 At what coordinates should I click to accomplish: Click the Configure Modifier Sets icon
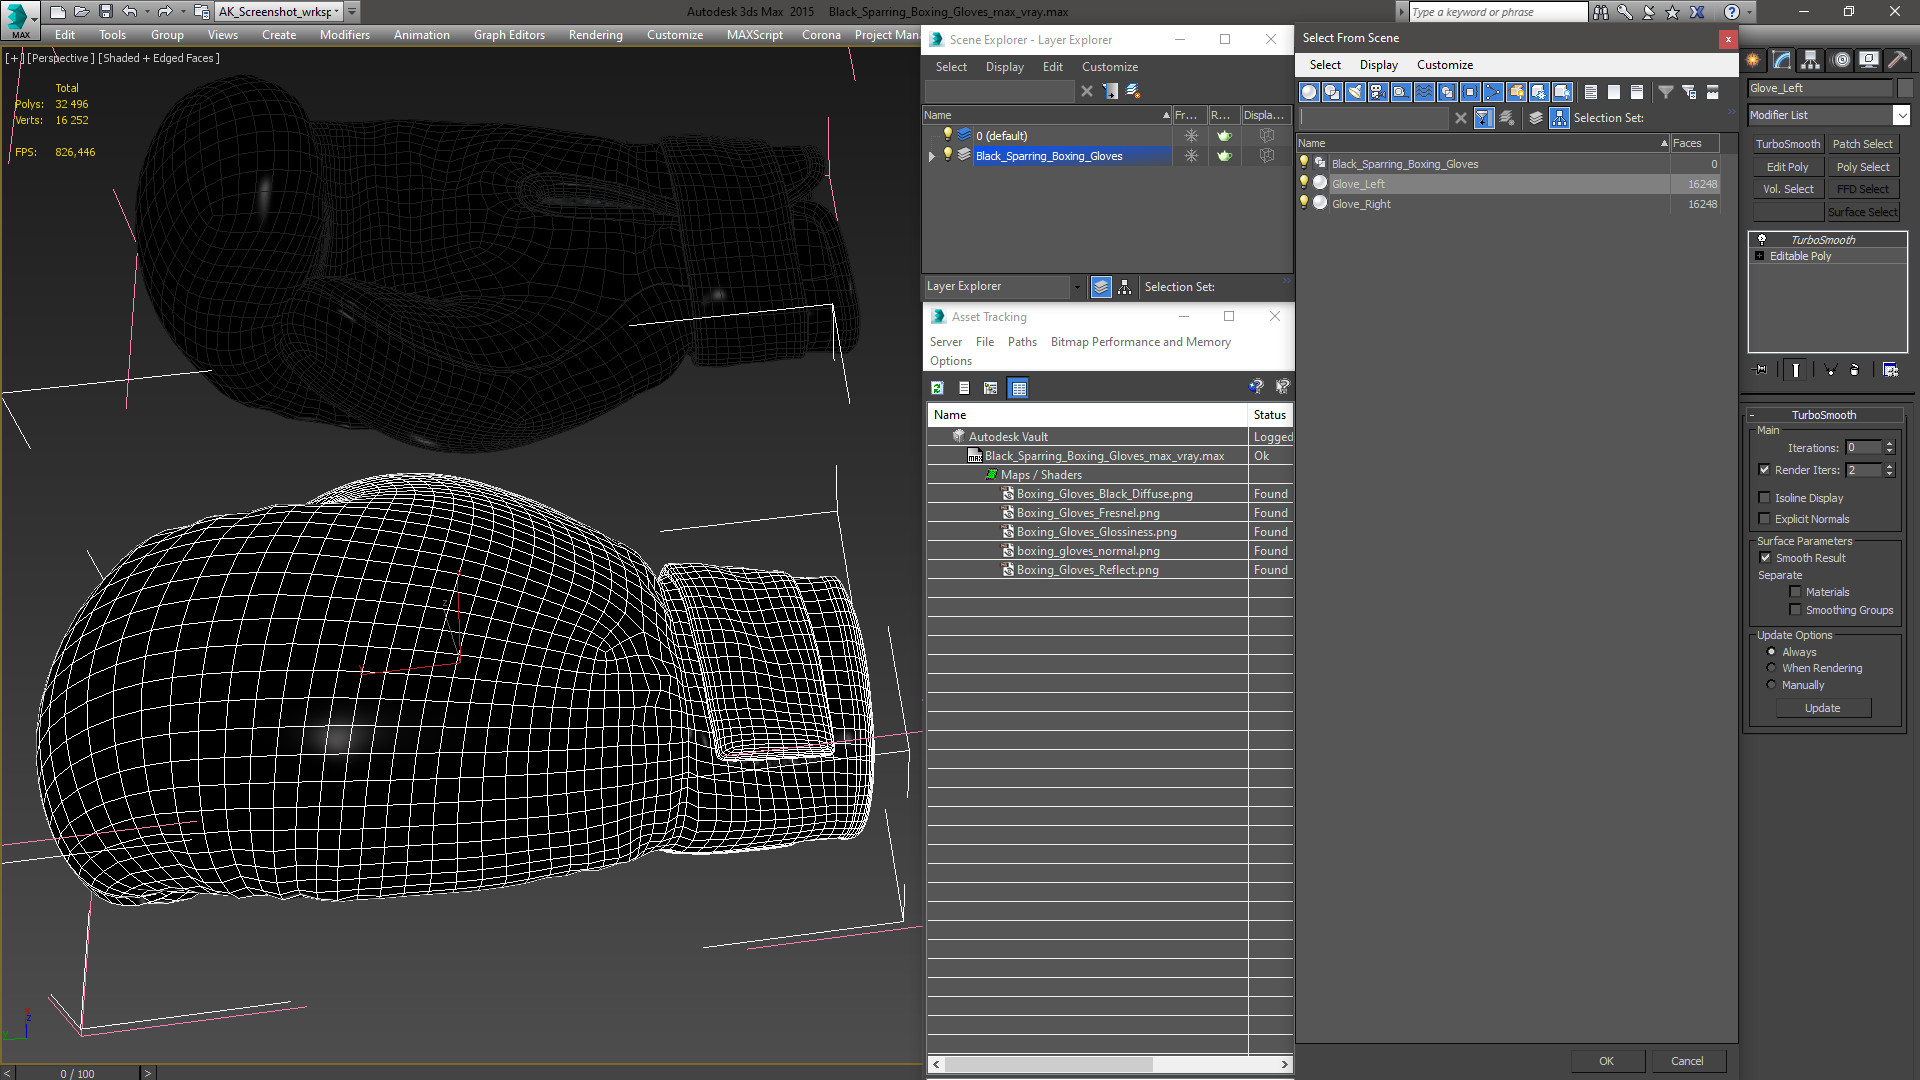point(1890,370)
